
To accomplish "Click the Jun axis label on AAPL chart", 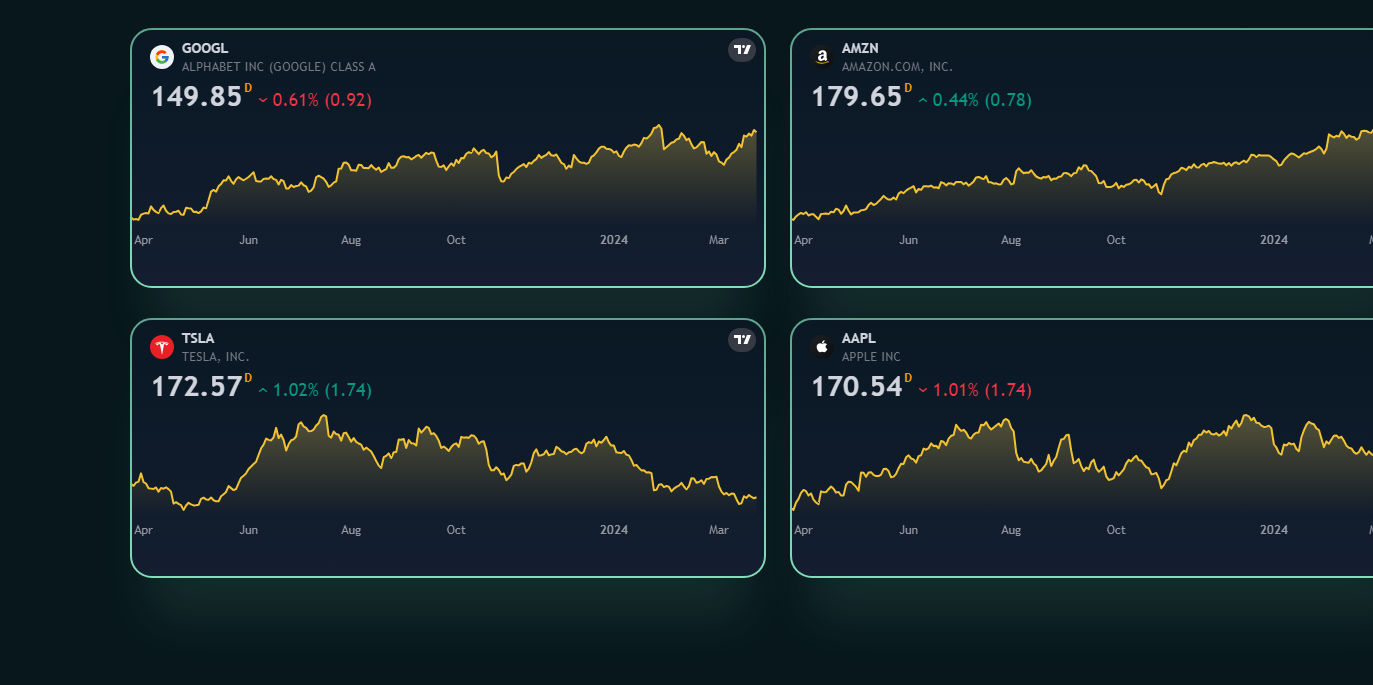I will click(x=908, y=530).
